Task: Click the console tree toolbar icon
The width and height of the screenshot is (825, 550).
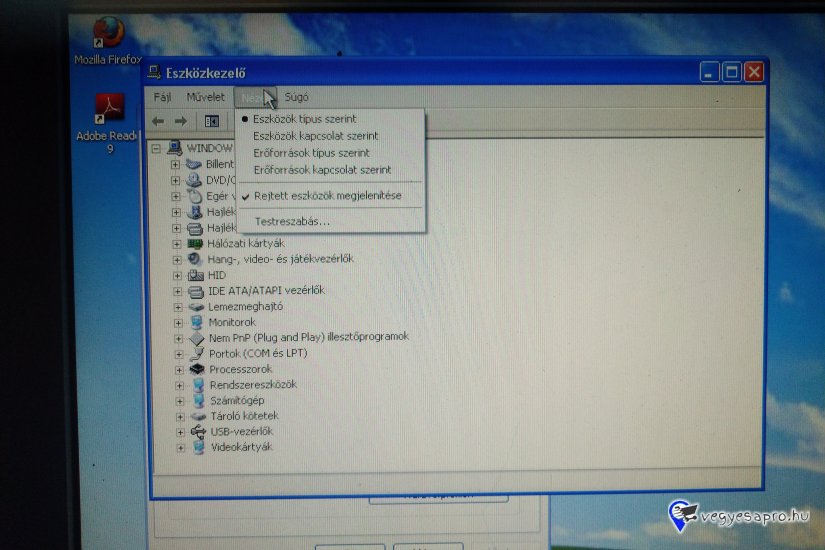Action: coord(211,121)
